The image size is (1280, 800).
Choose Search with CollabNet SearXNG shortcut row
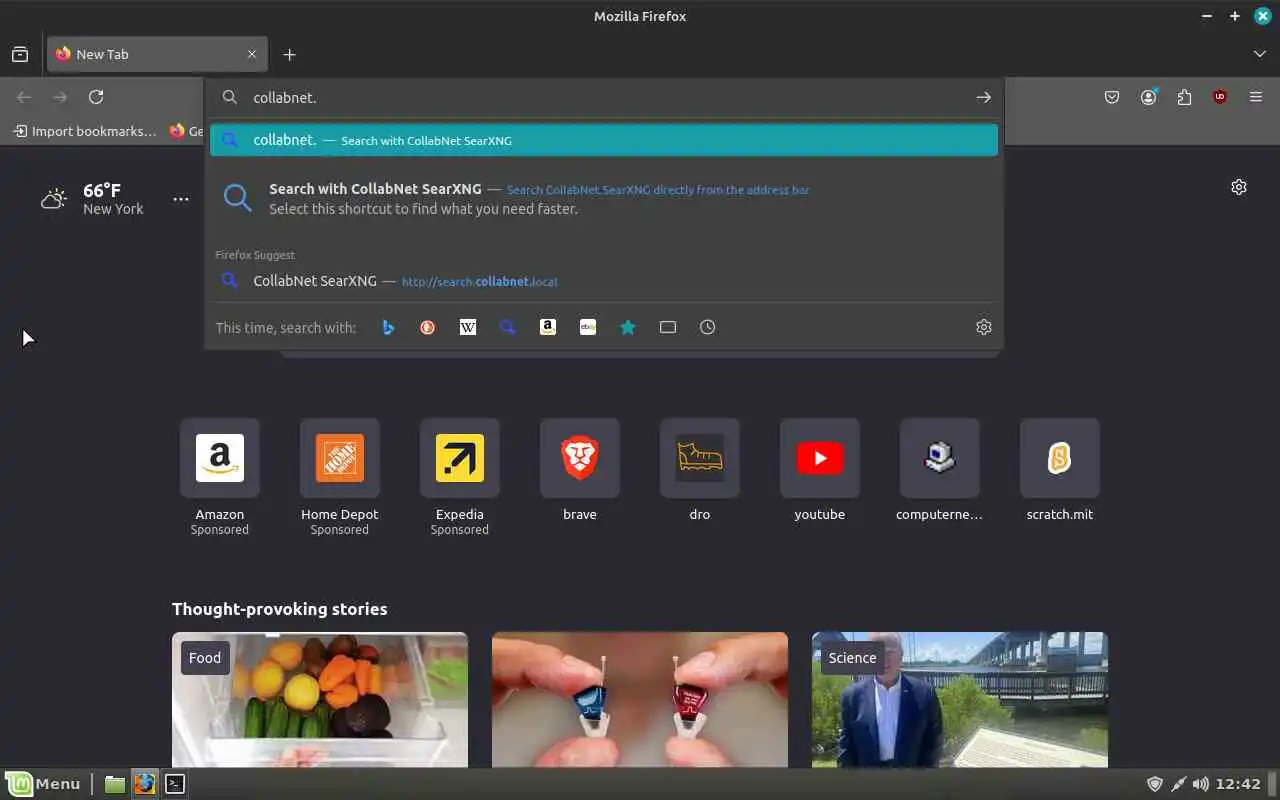pyautogui.click(x=604, y=198)
